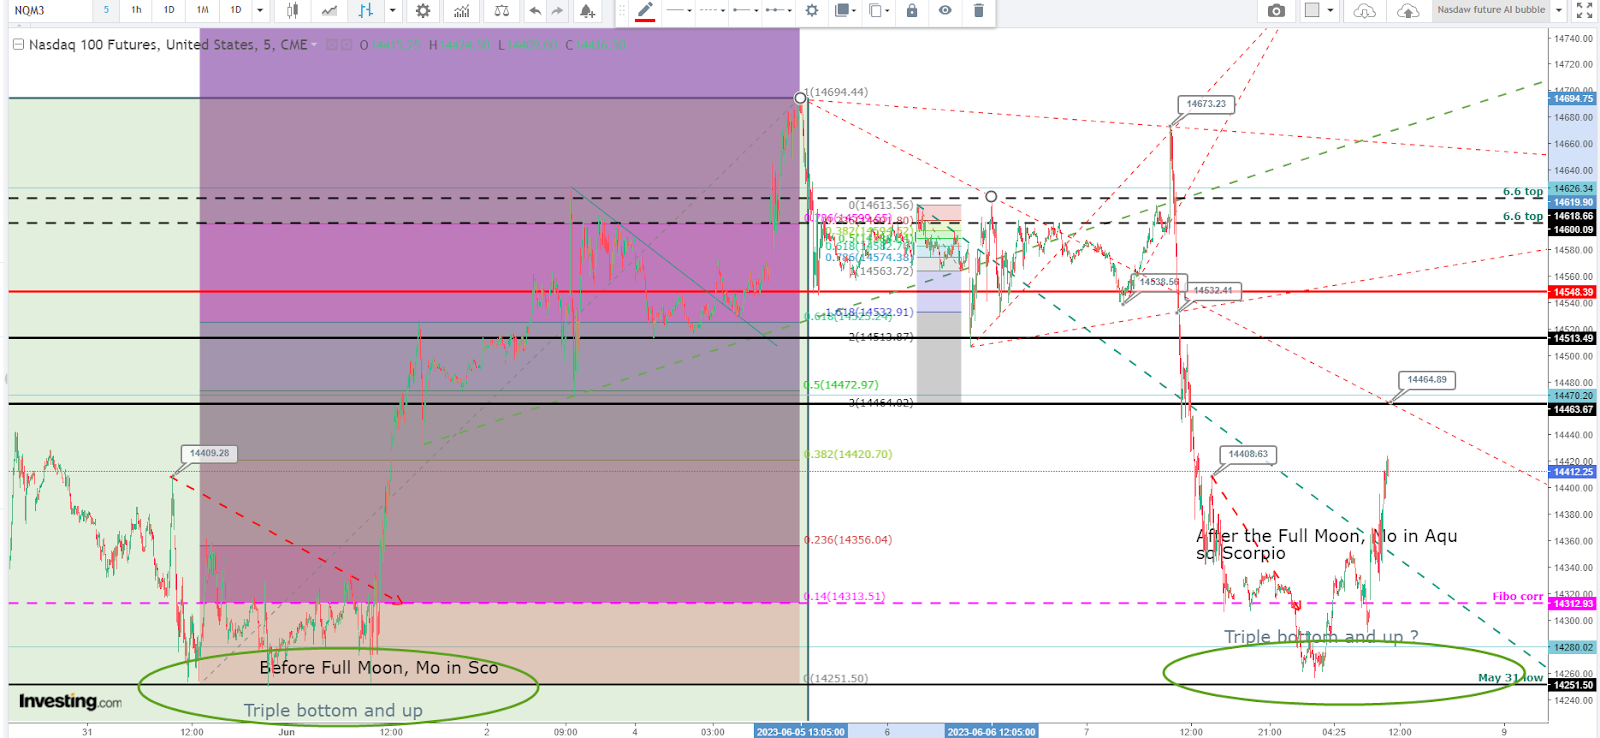This screenshot has width=1600, height=738.
Task: Click the 14412.25 current price label
Action: point(1573,472)
